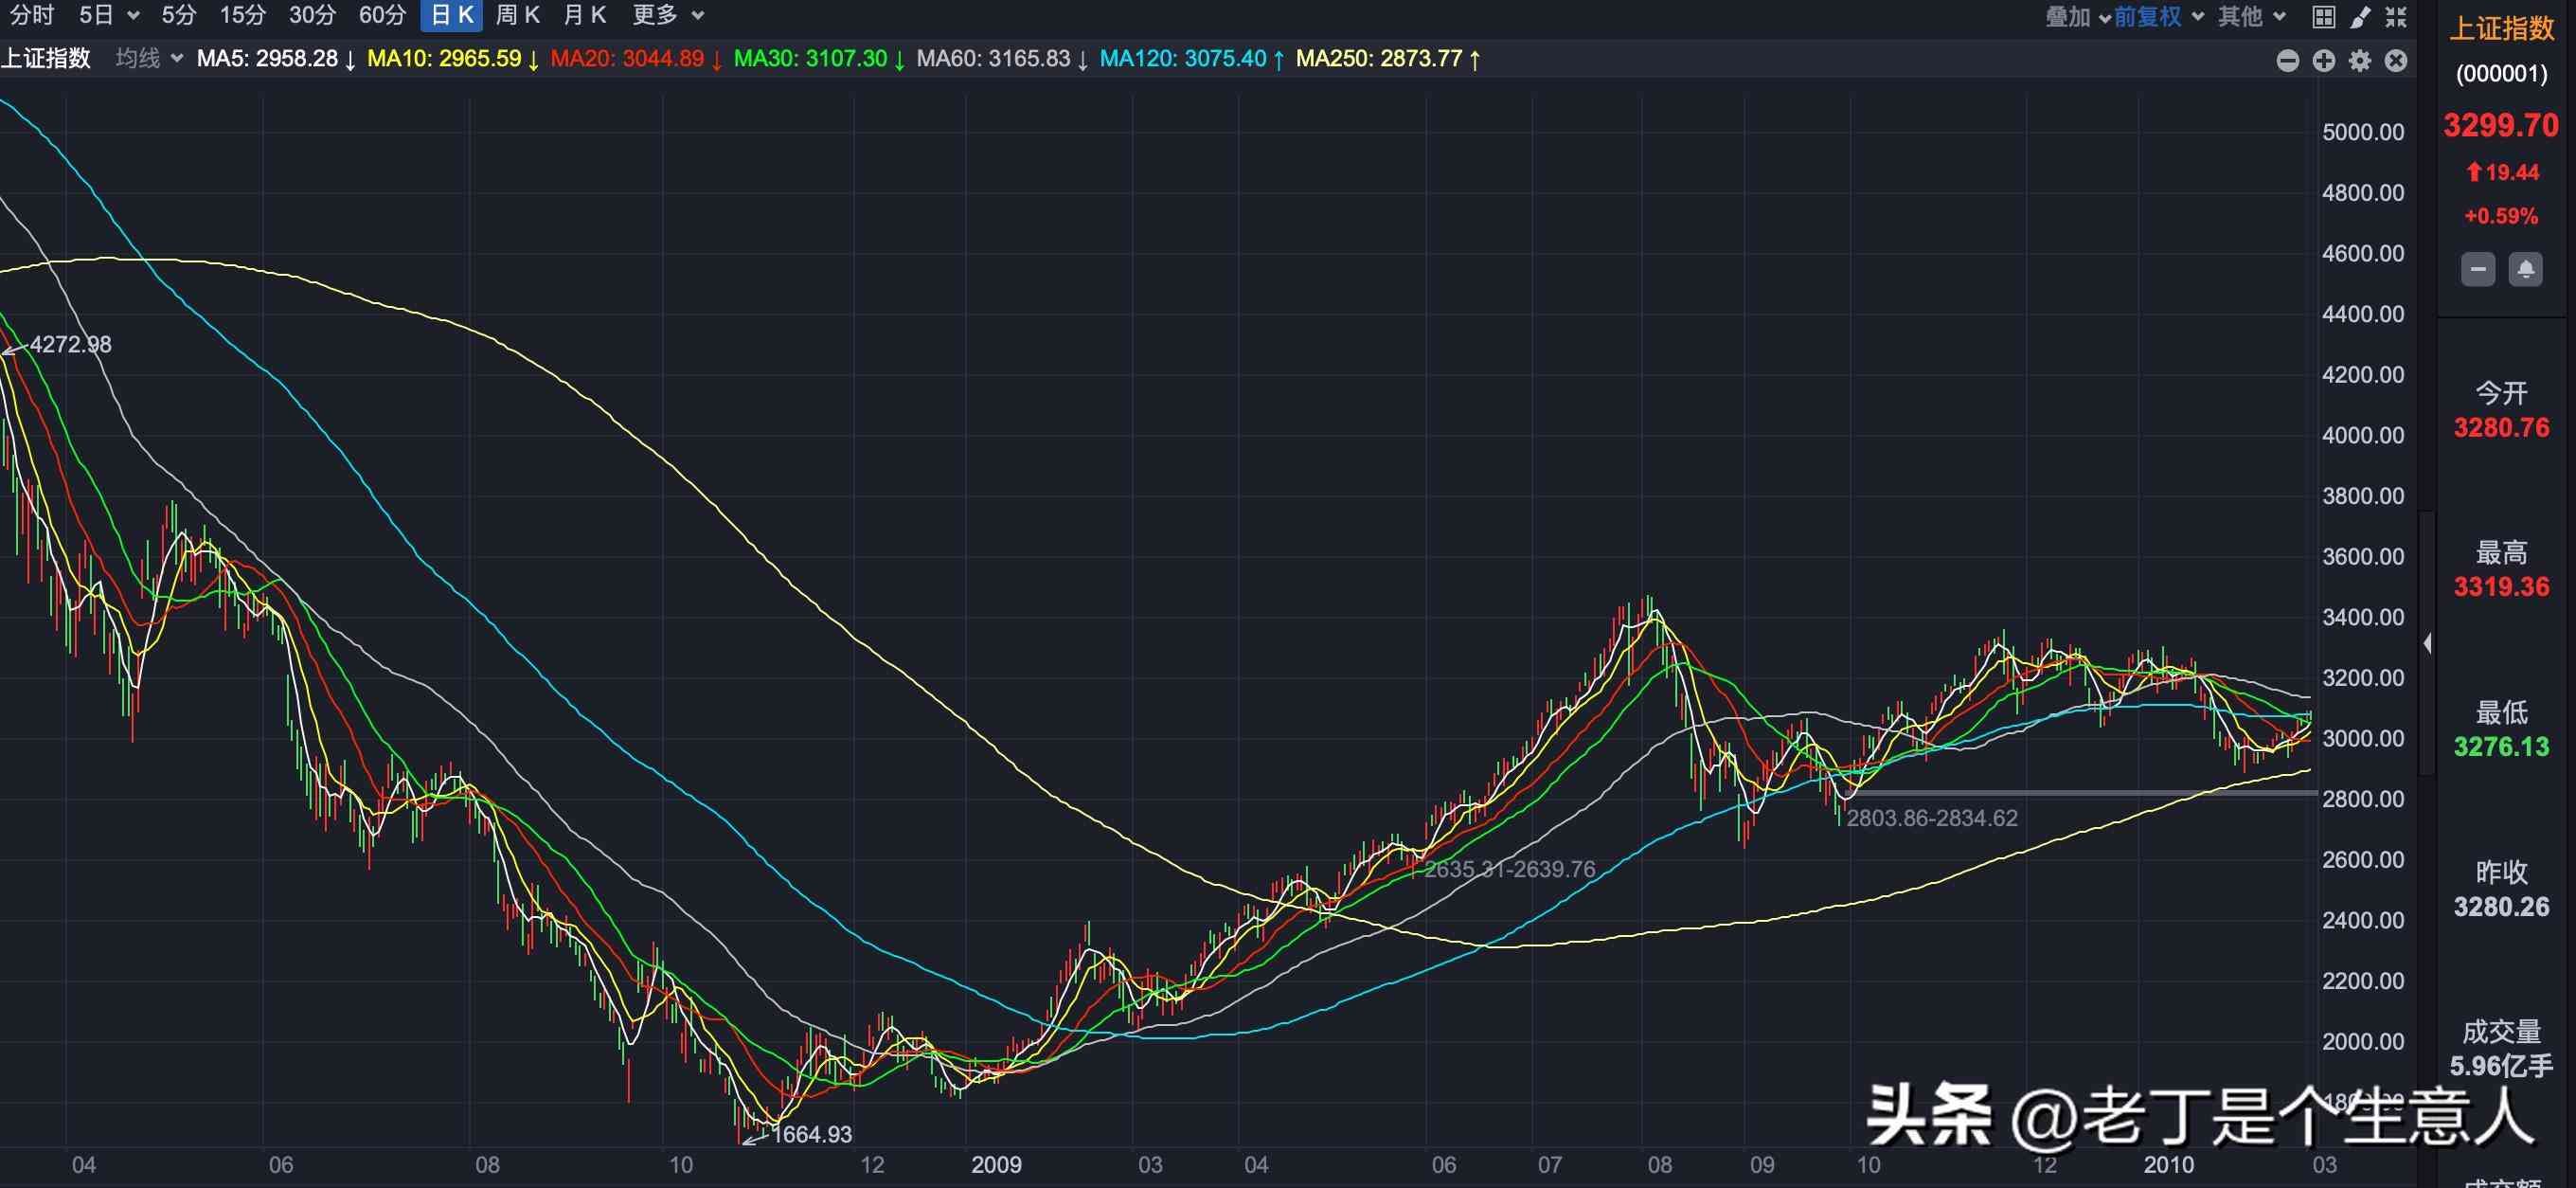2576x1188 pixels.
Task: Open the multi-chart grid layout icon
Action: pos(2323,16)
